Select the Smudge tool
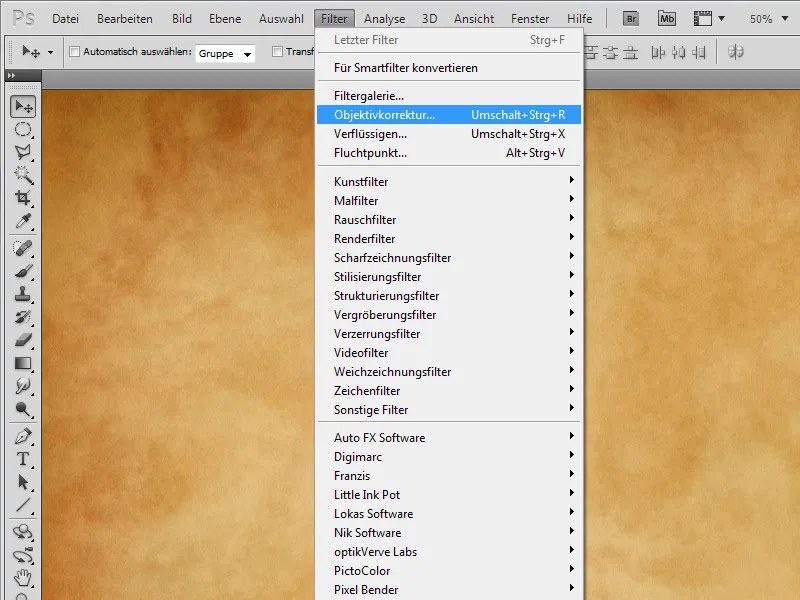The width and height of the screenshot is (800, 600). point(23,386)
